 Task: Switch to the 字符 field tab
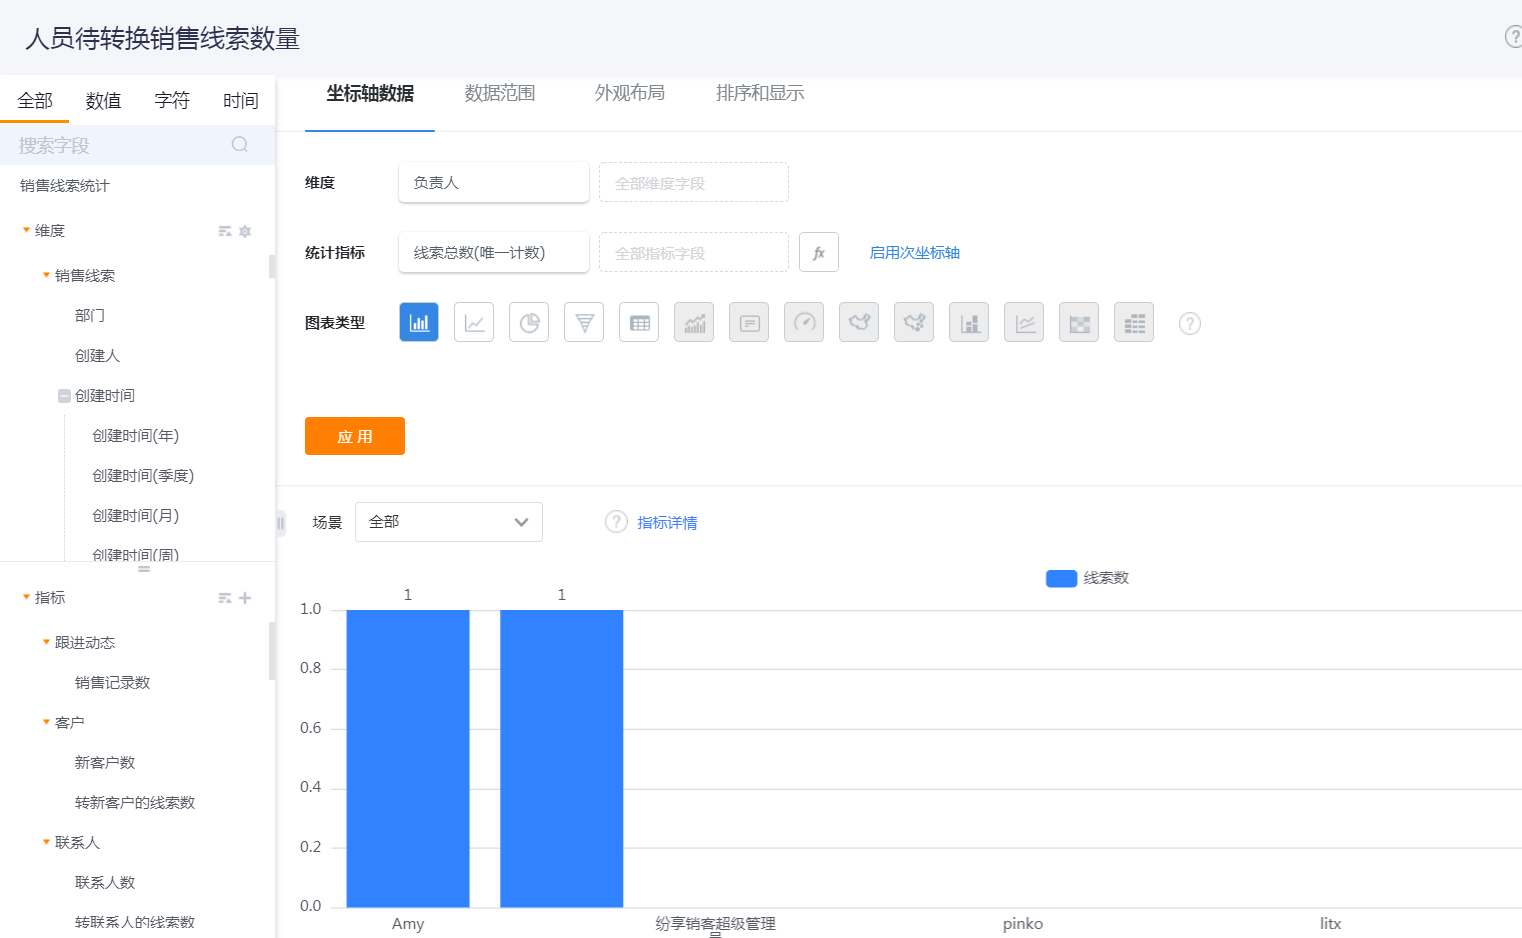[x=172, y=100]
